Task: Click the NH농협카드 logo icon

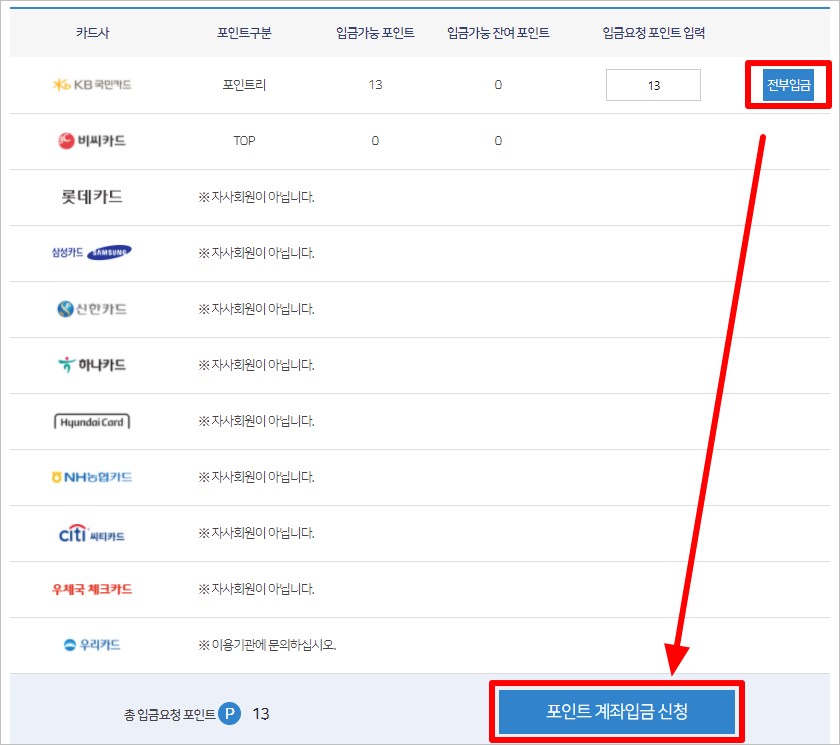Action: click(90, 477)
